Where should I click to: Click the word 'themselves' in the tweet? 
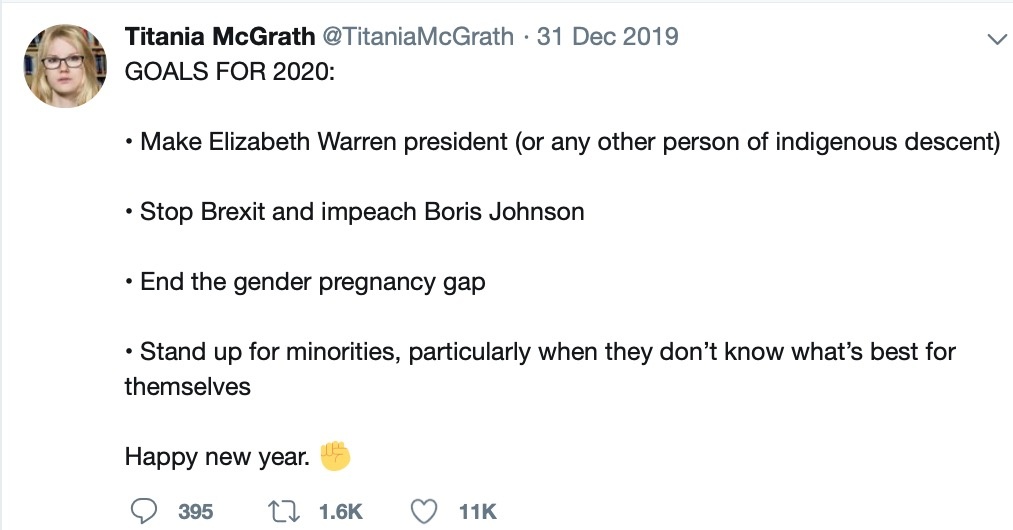point(187,387)
